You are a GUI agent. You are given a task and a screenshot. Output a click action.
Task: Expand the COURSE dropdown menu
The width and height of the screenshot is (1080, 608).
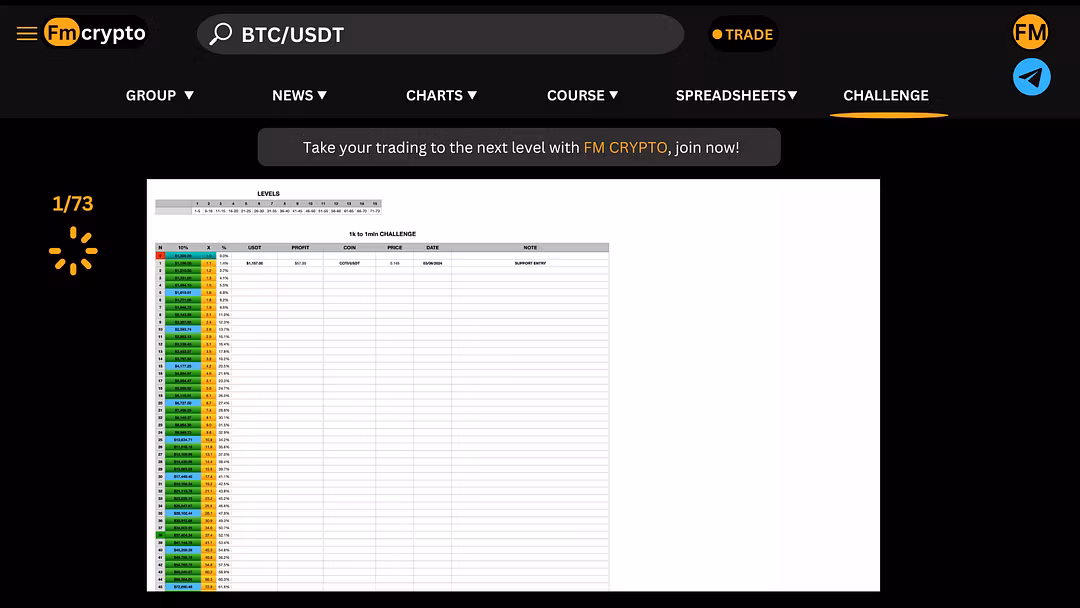point(582,95)
